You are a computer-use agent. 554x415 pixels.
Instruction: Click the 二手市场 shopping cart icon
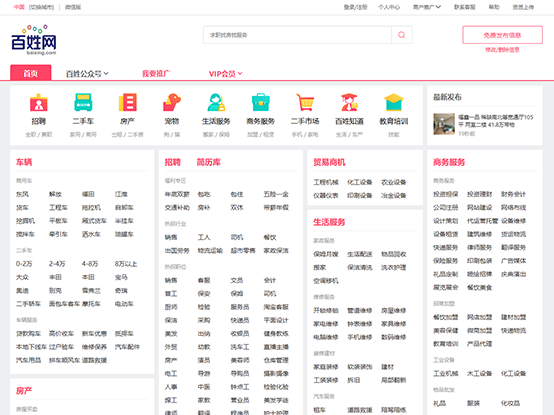(305, 102)
